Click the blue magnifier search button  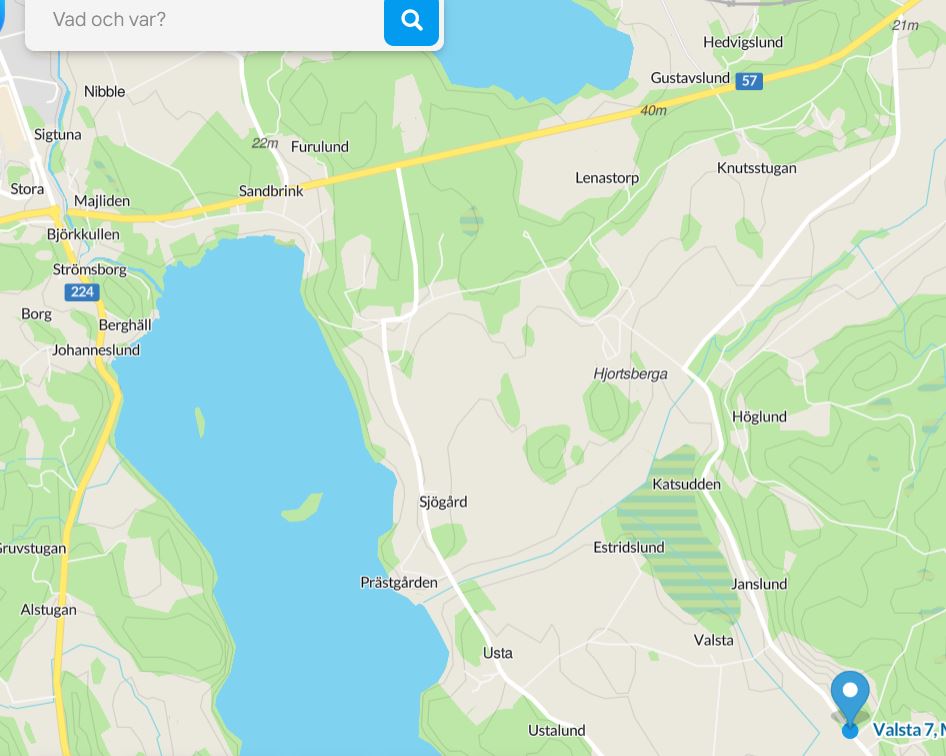click(x=411, y=21)
